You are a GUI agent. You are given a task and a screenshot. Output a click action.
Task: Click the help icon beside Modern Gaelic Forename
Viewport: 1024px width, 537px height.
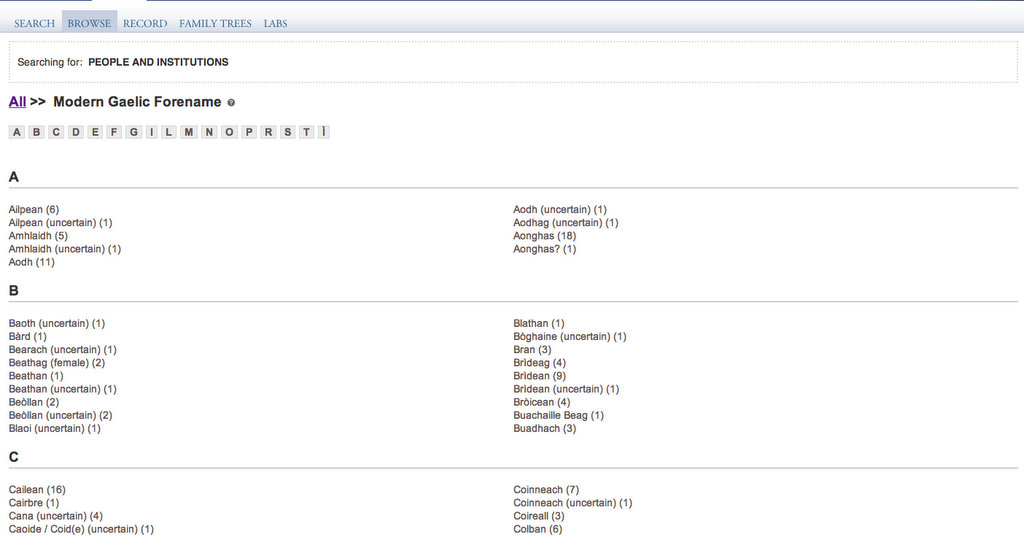(x=231, y=103)
